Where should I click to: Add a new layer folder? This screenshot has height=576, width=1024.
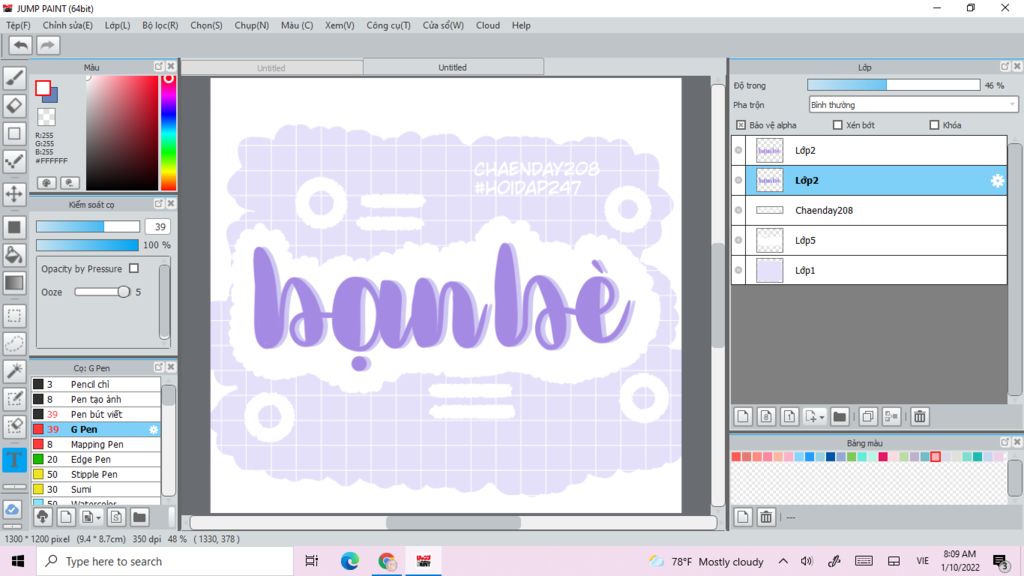pos(840,417)
